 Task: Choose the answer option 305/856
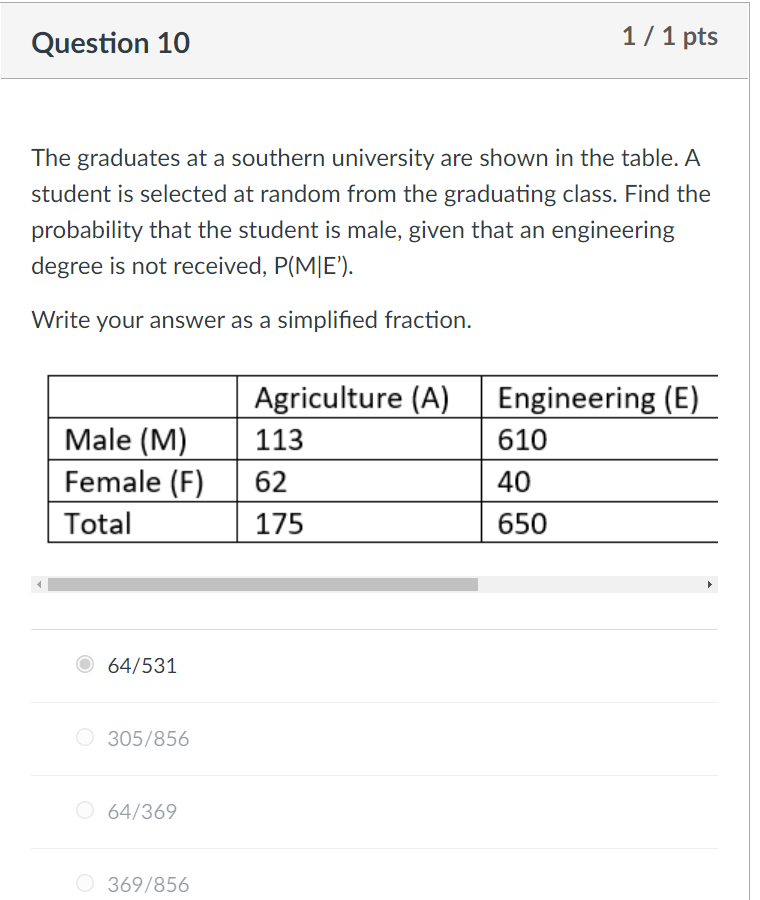coord(85,737)
